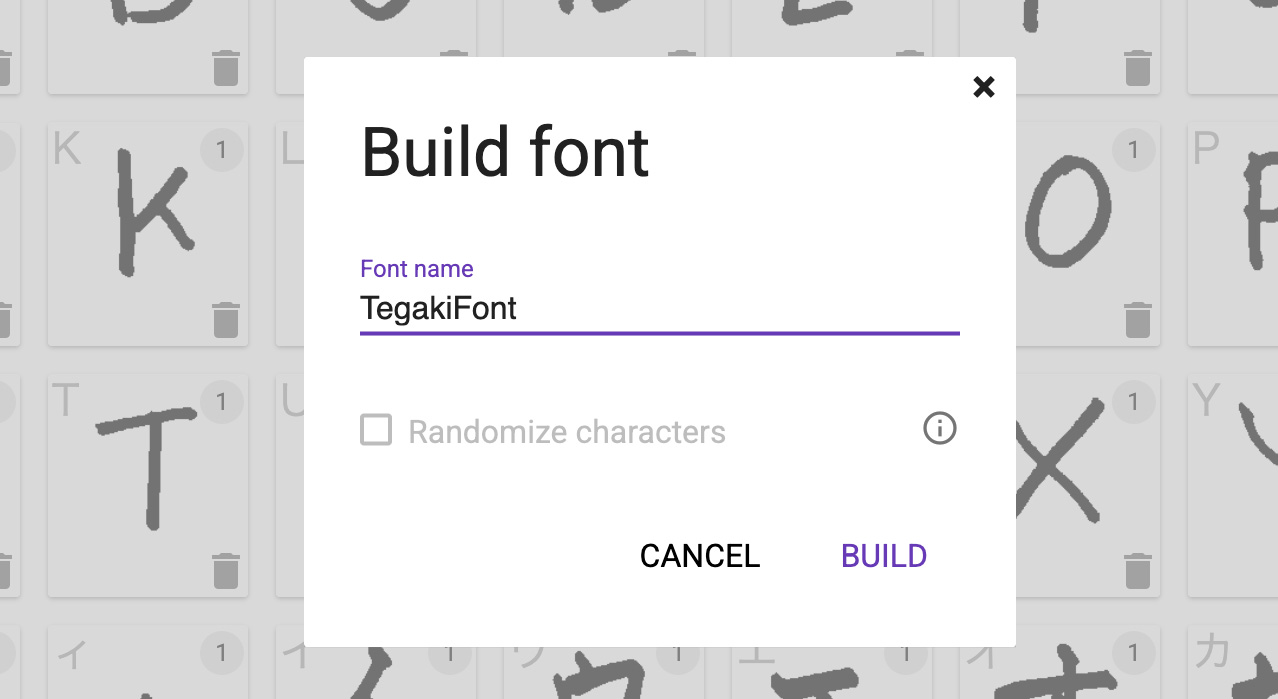Image resolution: width=1278 pixels, height=699 pixels.
Task: Click the trash icon on the O card
Action: 1137,320
